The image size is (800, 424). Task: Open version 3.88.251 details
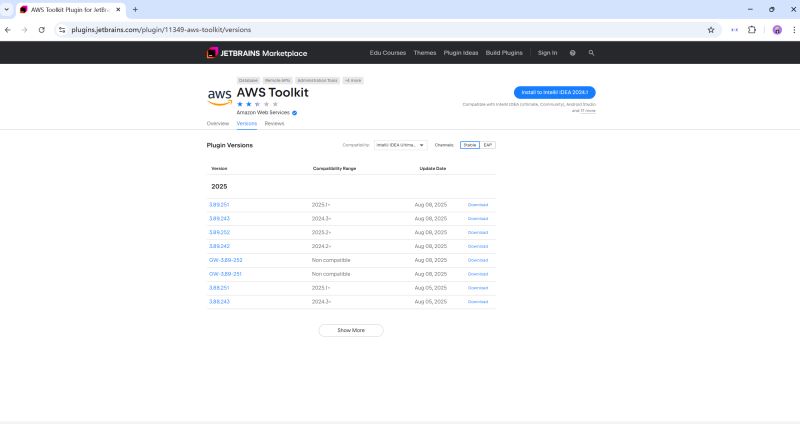(219, 288)
